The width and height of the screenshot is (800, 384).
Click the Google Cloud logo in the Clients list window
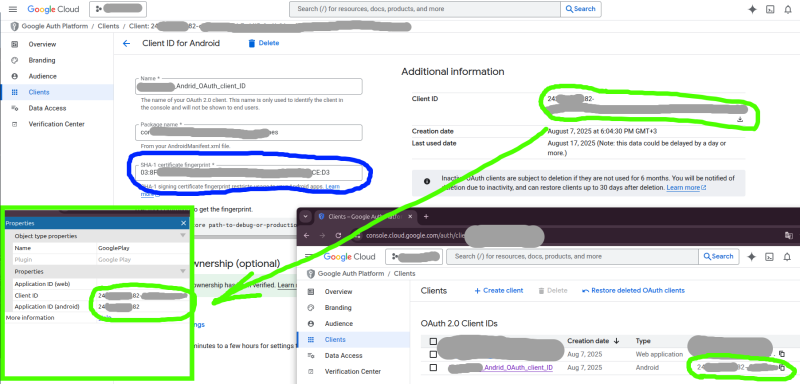(x=349, y=257)
